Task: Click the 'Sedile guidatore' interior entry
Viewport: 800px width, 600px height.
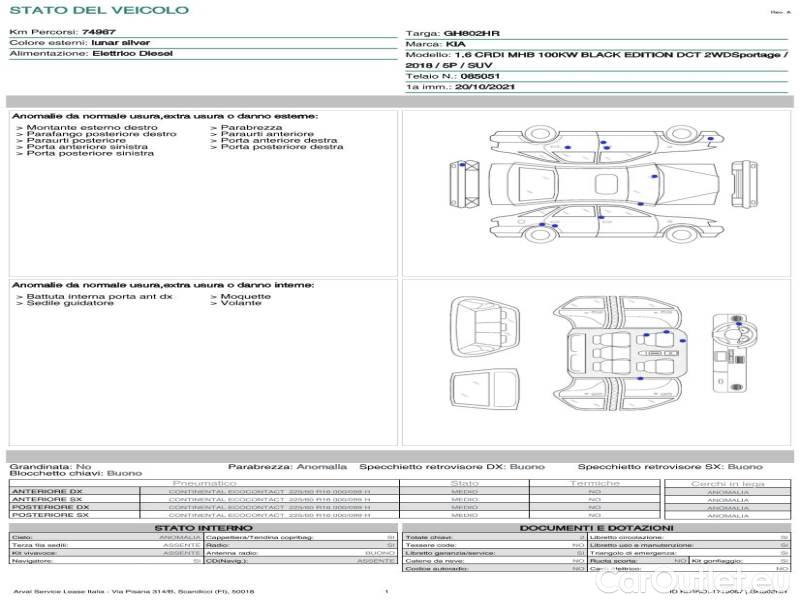Action: click(70, 303)
